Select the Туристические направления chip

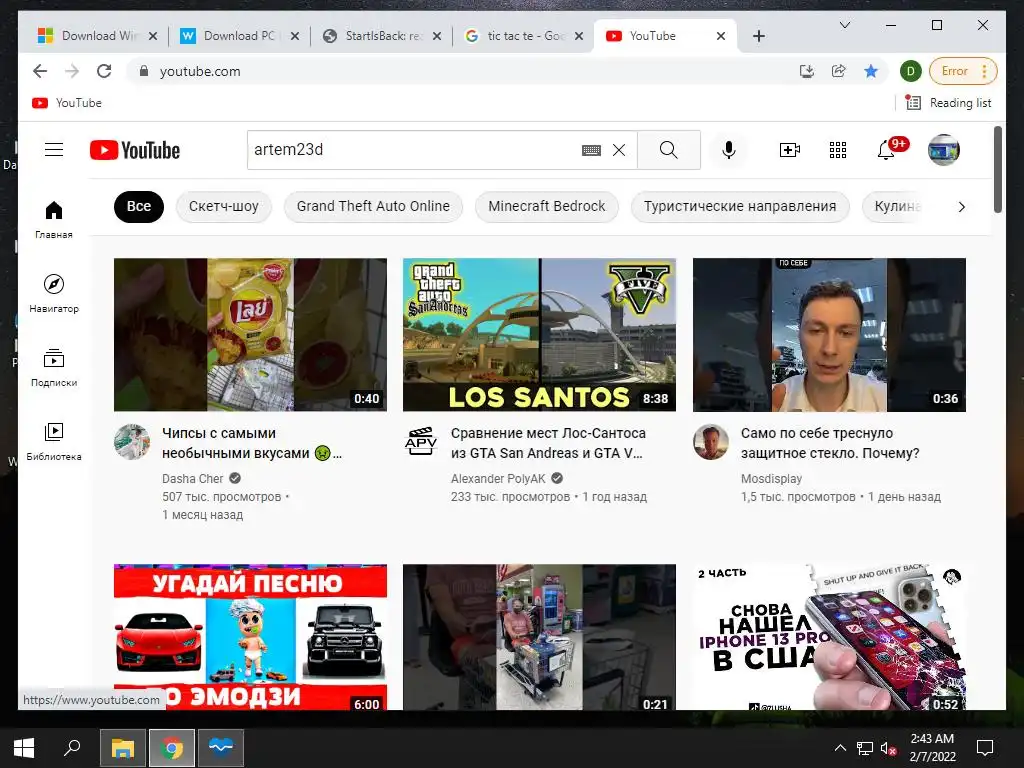coord(740,206)
